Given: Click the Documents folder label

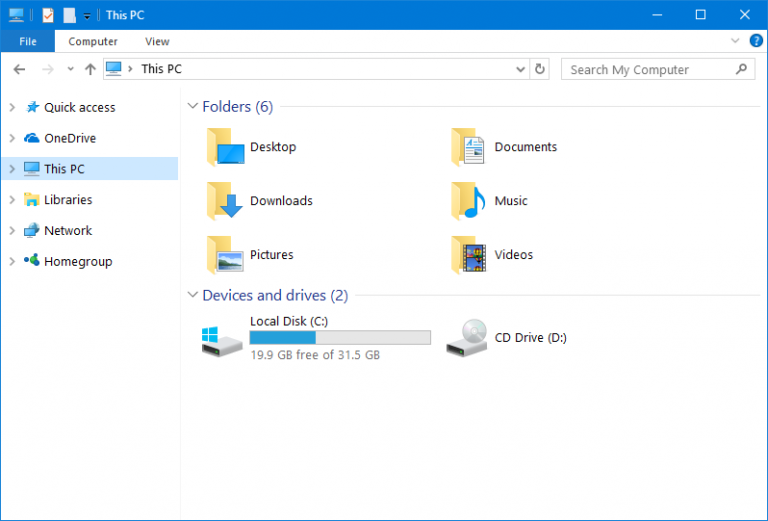Looking at the screenshot, I should click(526, 147).
